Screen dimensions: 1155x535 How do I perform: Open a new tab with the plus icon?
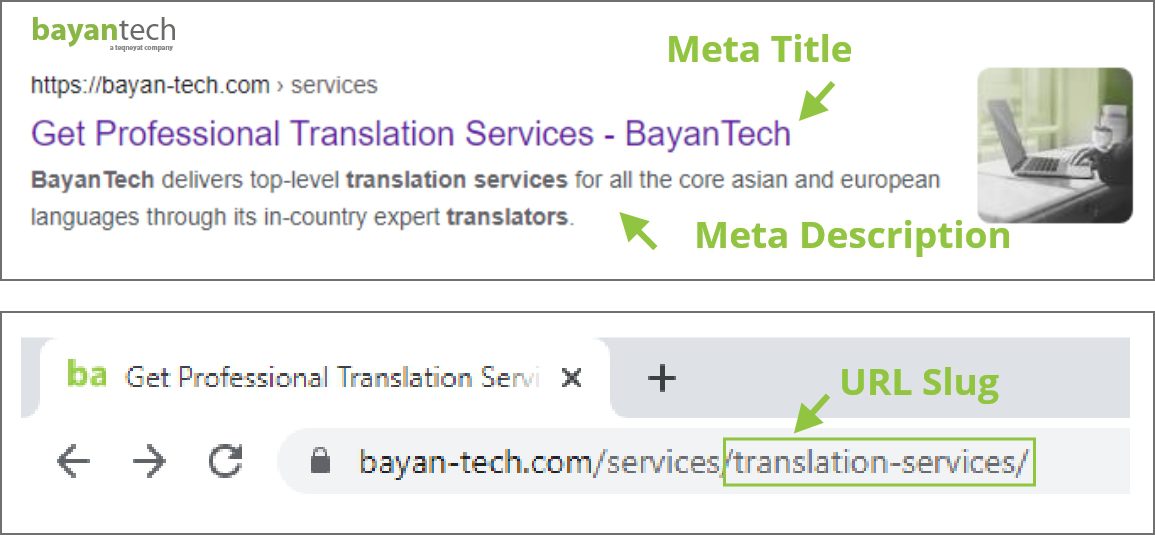(x=661, y=379)
